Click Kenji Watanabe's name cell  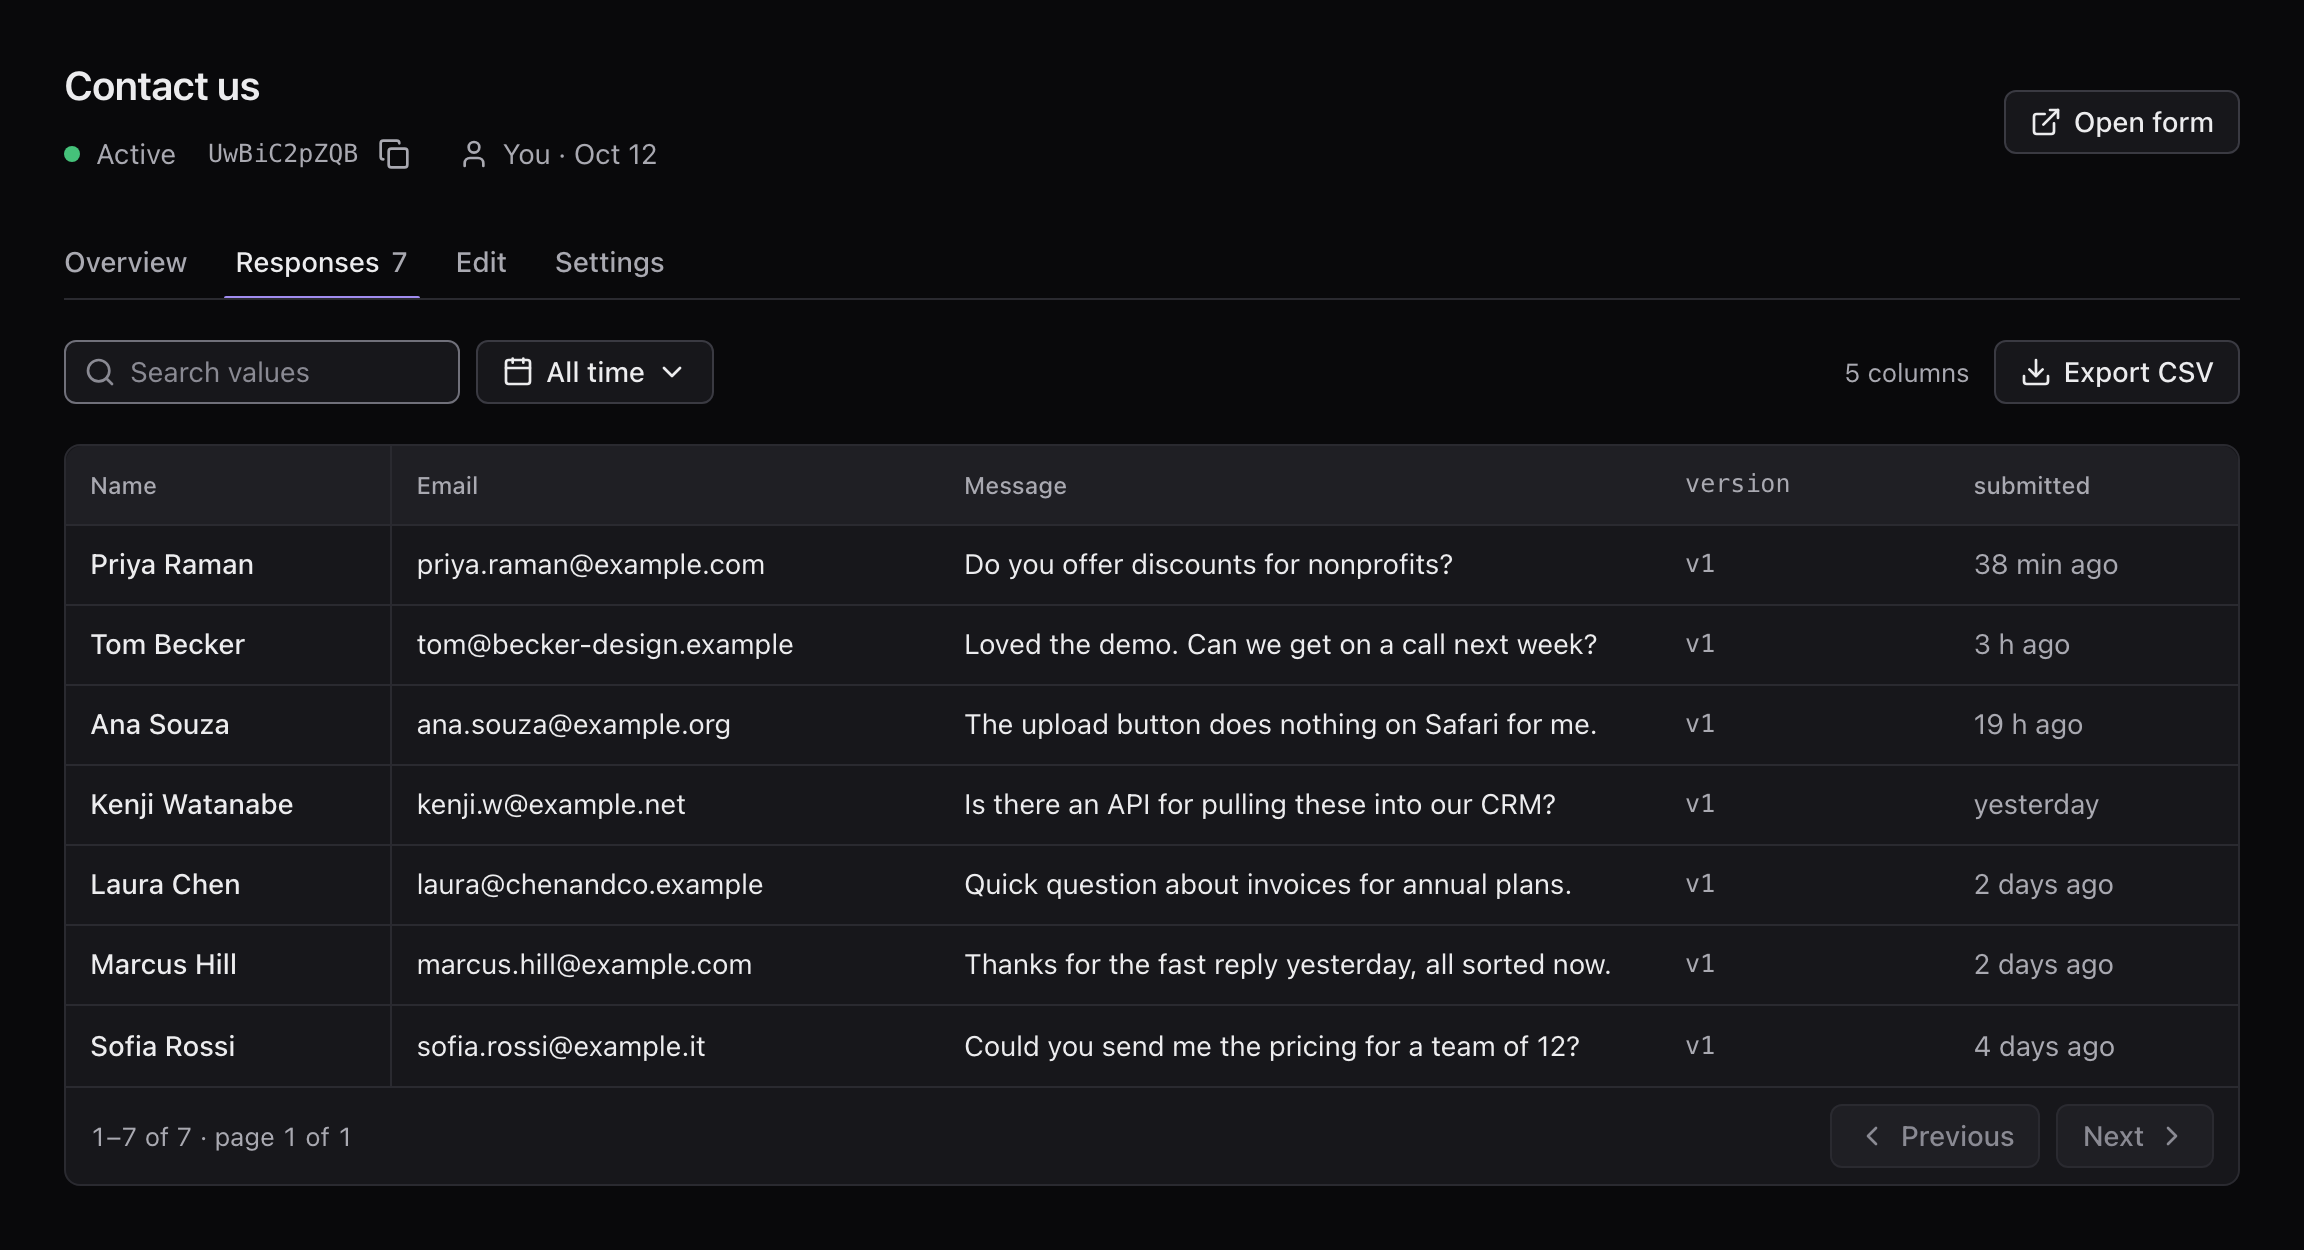192,805
